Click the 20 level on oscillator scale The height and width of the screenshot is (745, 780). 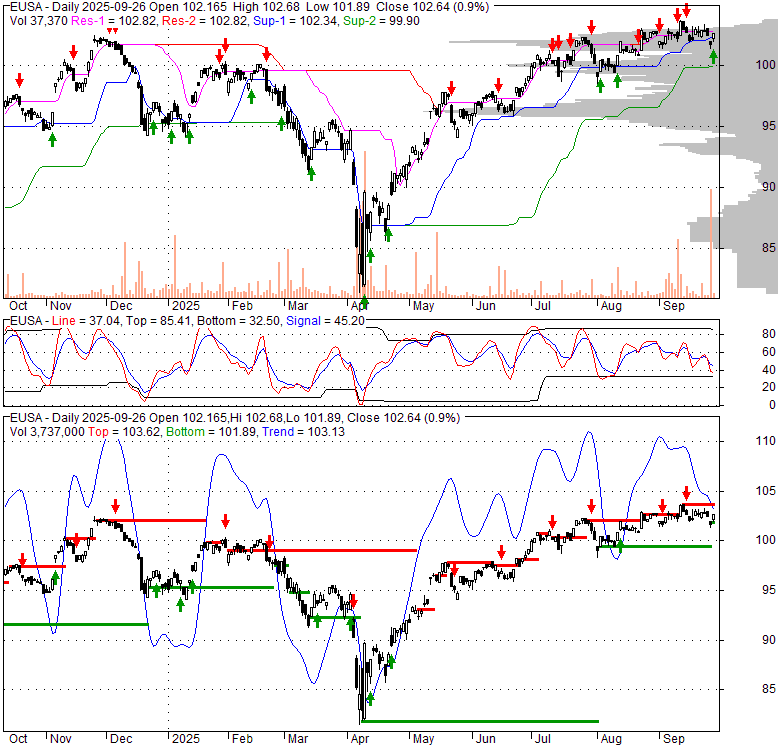(x=769, y=387)
